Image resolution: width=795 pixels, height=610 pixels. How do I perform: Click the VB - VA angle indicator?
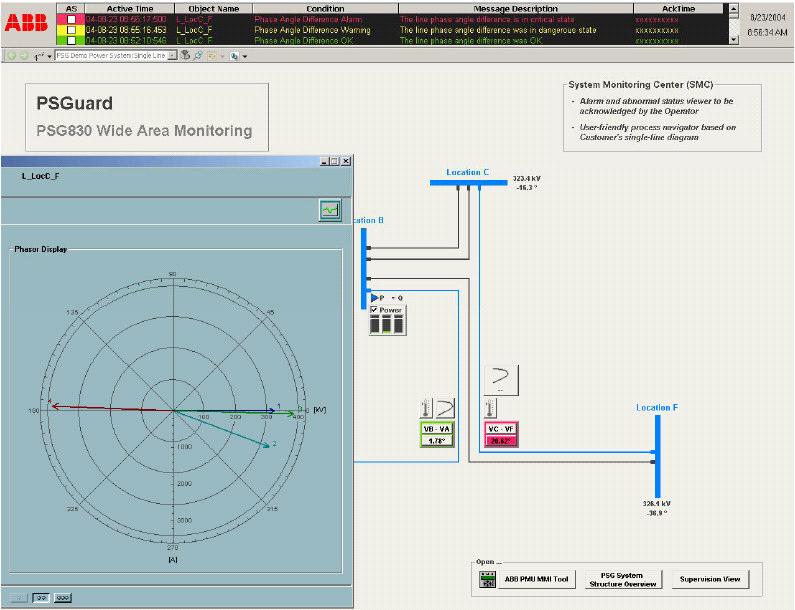437,435
